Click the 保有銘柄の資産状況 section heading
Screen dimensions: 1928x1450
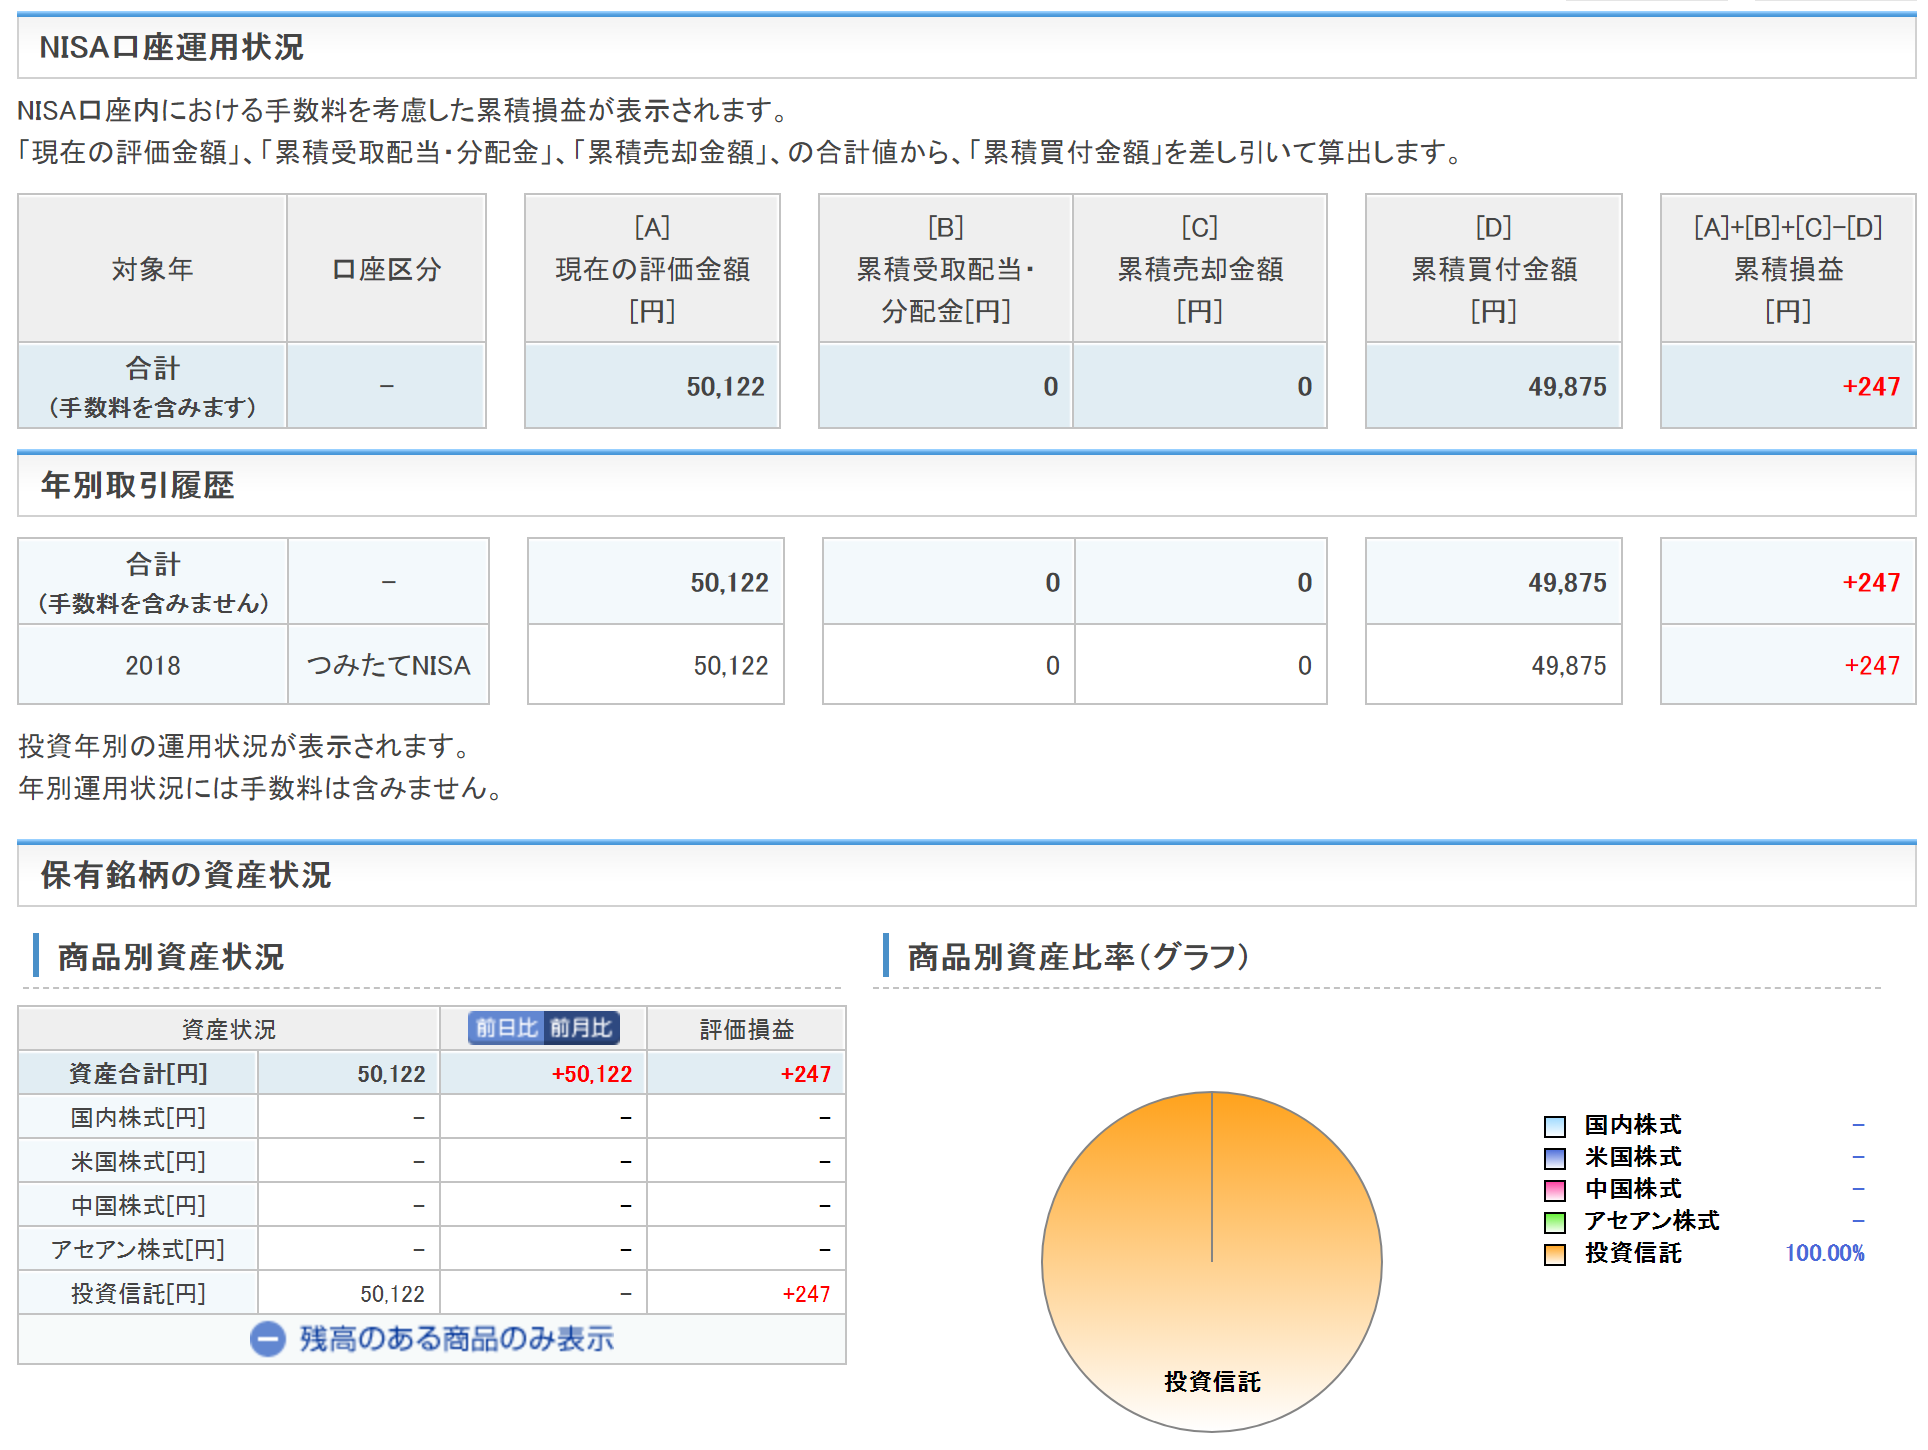pyautogui.click(x=186, y=875)
